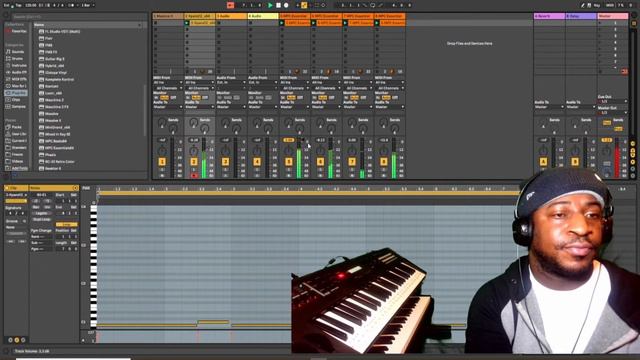Stop playback with the square stop button
The image size is (640, 360).
point(278,5)
